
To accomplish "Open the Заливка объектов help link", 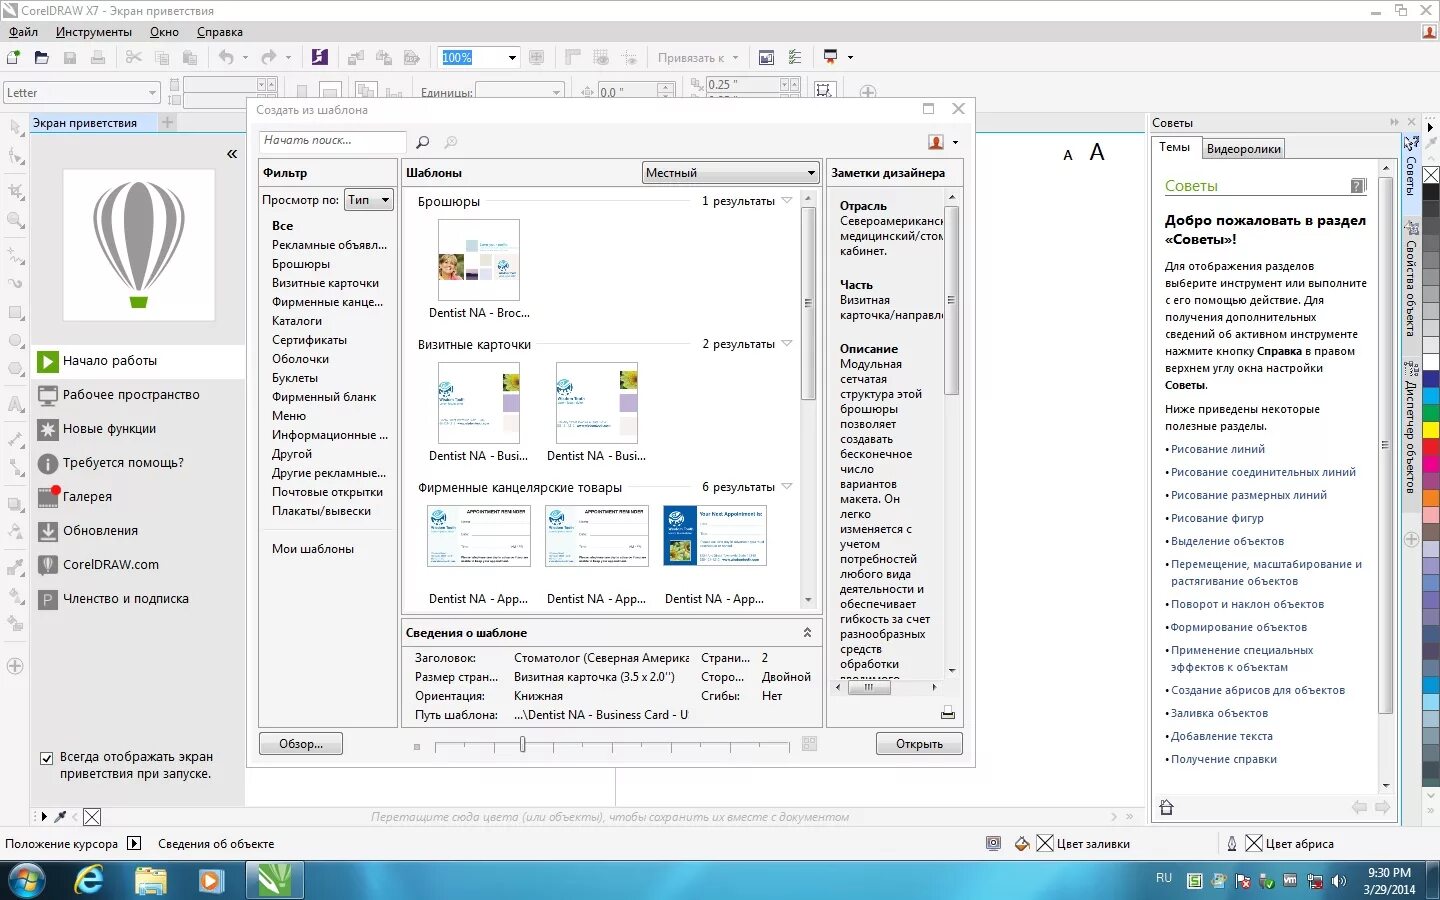I will 1219,713.
